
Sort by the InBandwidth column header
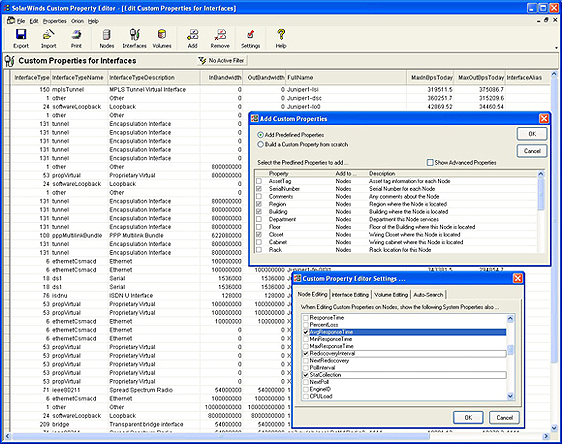pos(222,78)
